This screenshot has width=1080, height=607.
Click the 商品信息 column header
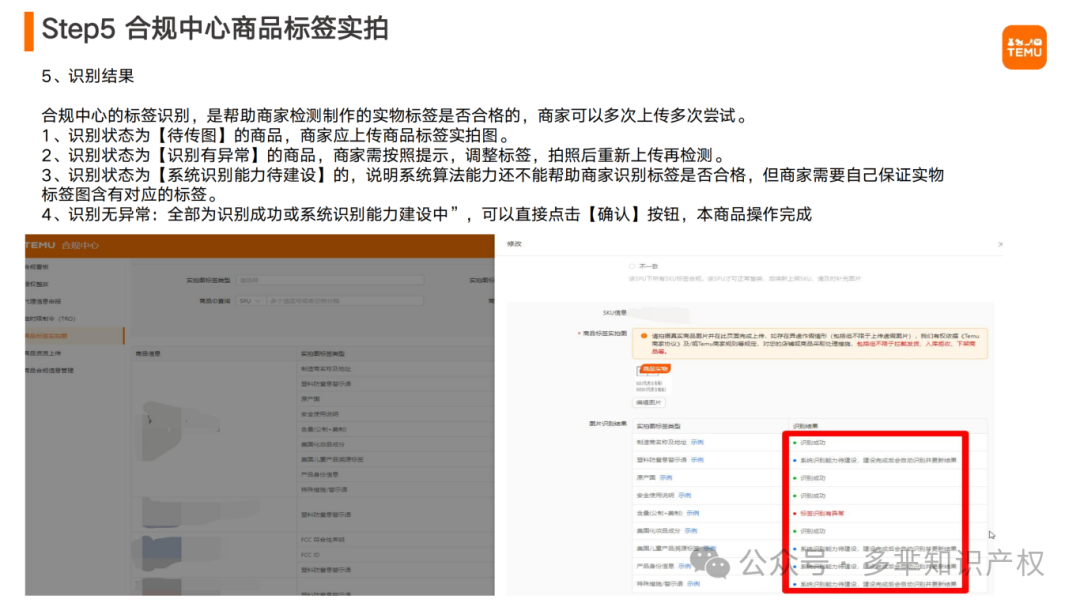pyautogui.click(x=148, y=353)
